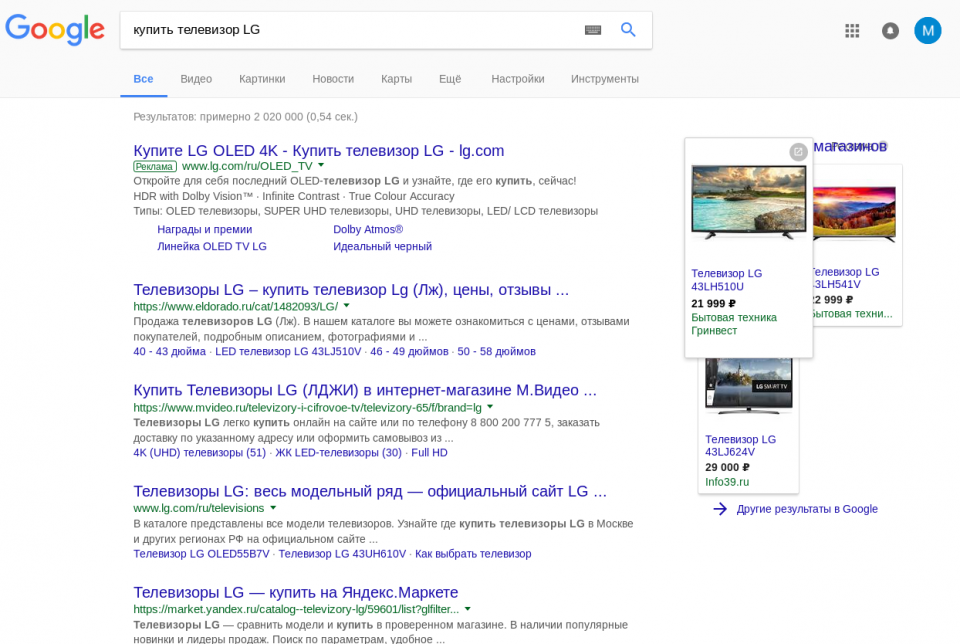Open LED телевизор LG 43LJ510V link
This screenshot has width=960, height=644.
[288, 351]
